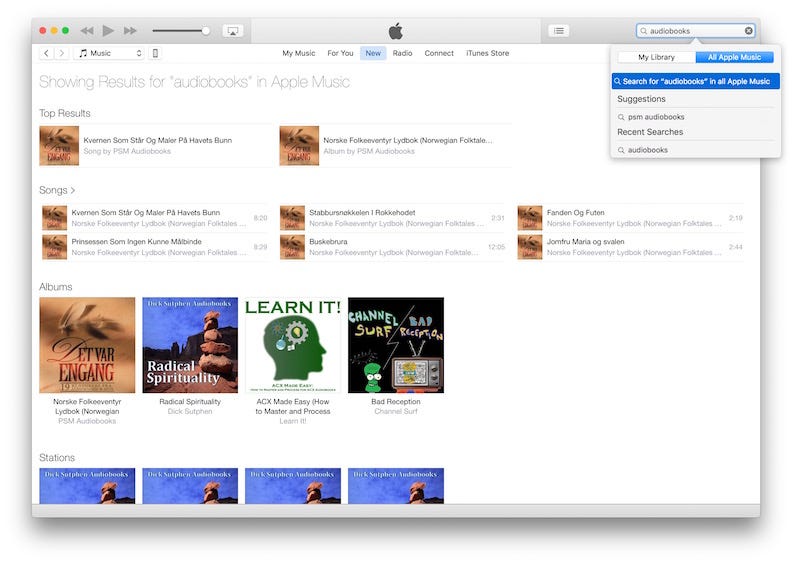The width and height of the screenshot is (800, 563).
Task: Open the Det Var Engang album cover
Action: pyautogui.click(x=87, y=345)
